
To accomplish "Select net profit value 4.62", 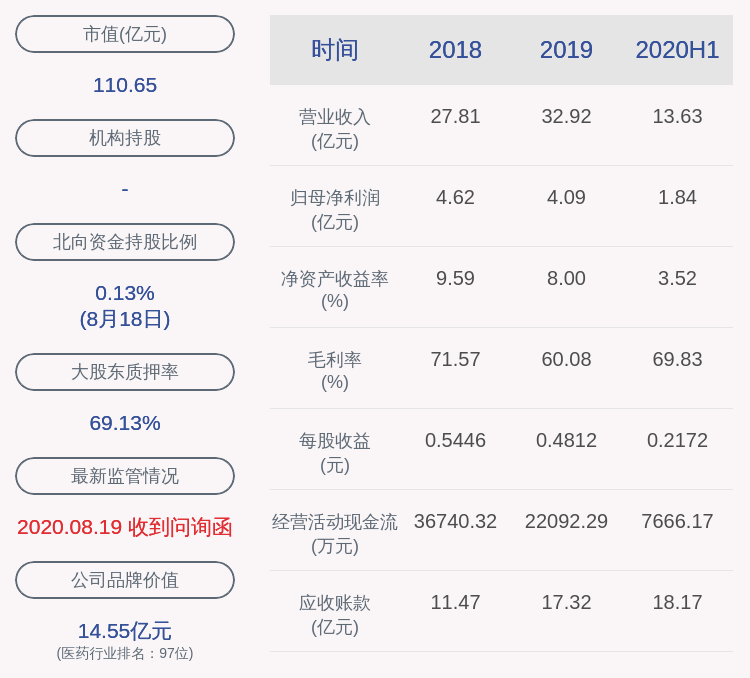I will 455,197.
